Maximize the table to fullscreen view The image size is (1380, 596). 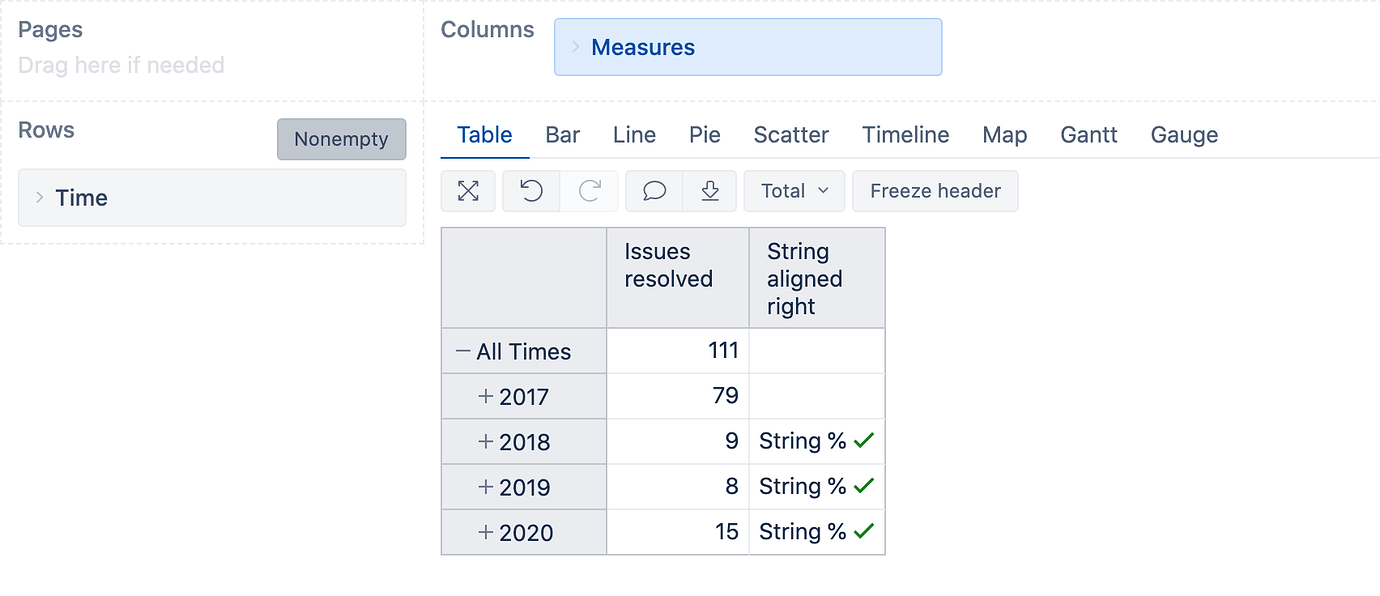pyautogui.click(x=468, y=191)
